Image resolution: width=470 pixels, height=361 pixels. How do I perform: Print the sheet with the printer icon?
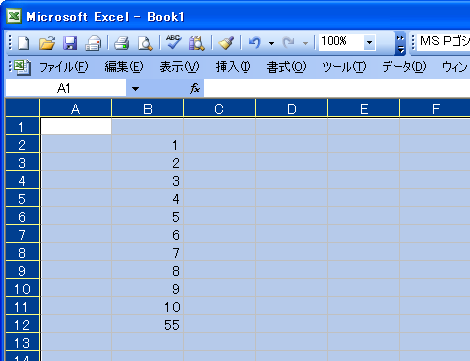(121, 43)
